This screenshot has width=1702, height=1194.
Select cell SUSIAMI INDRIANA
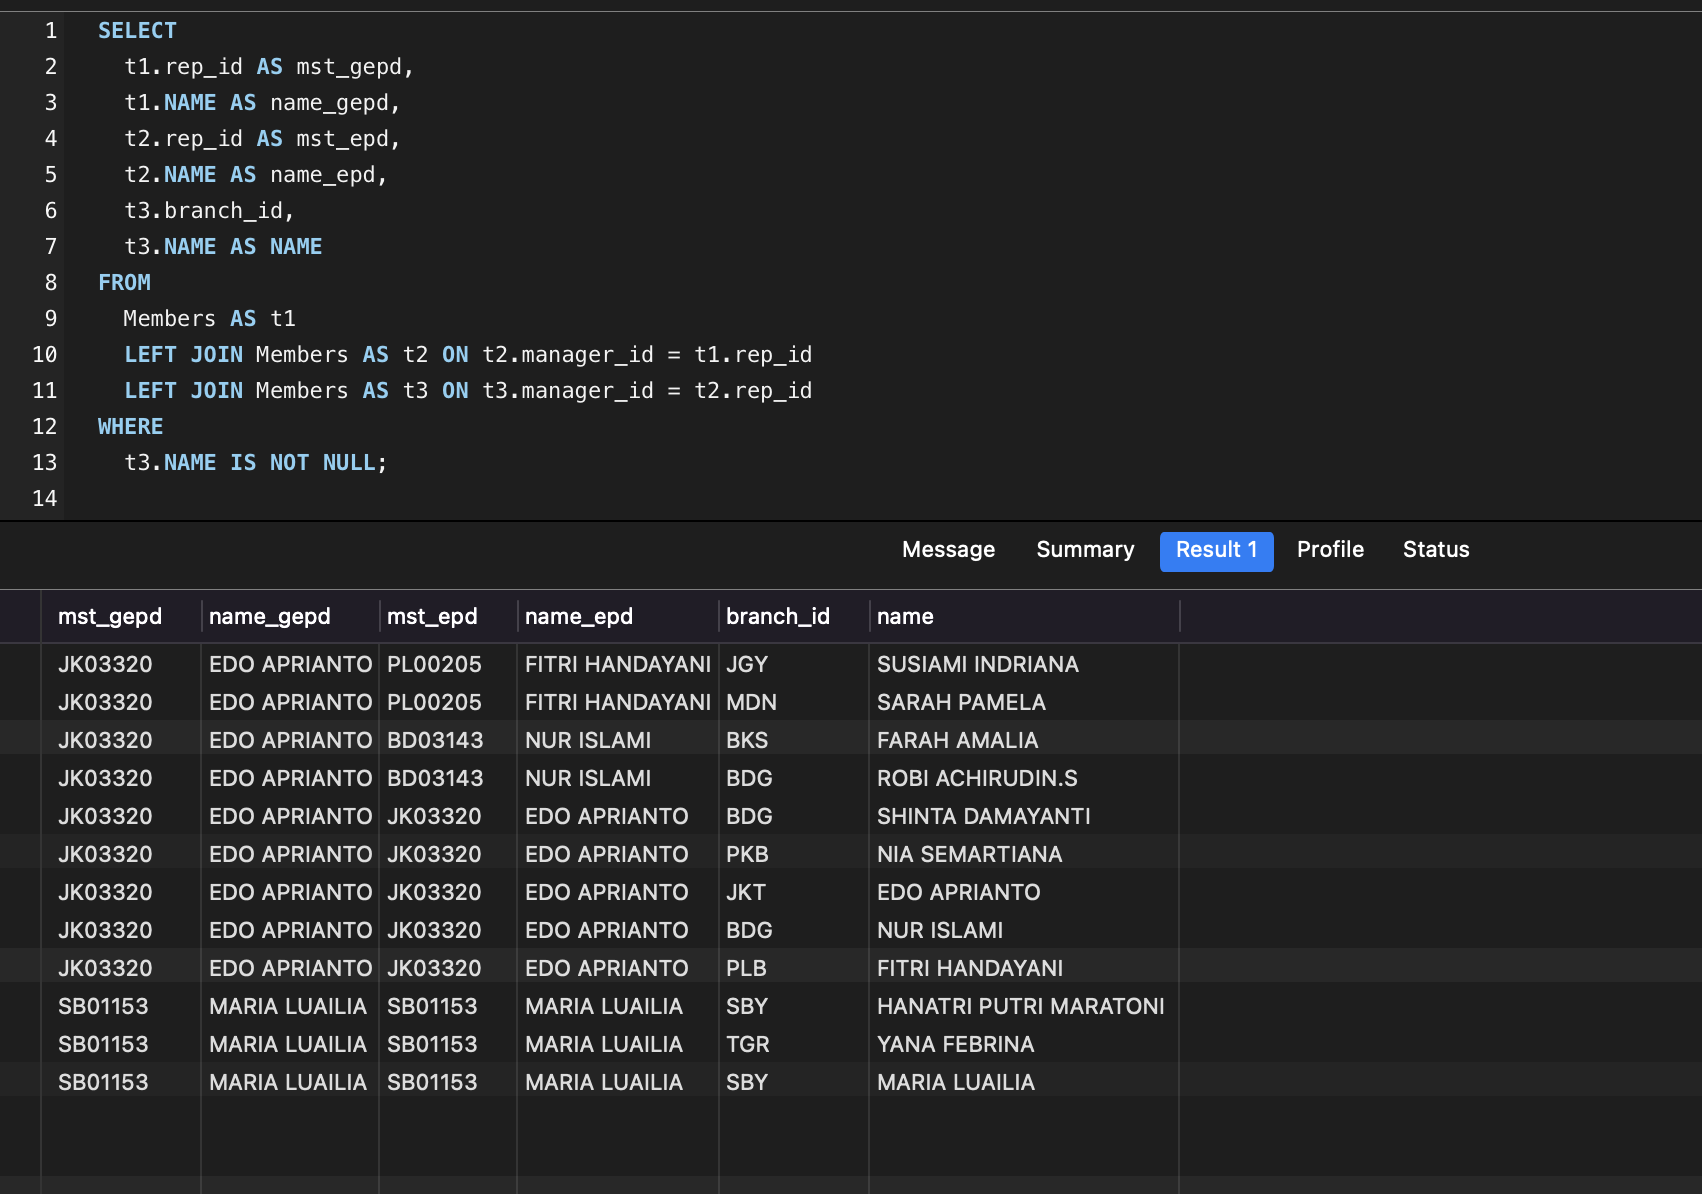tap(977, 665)
